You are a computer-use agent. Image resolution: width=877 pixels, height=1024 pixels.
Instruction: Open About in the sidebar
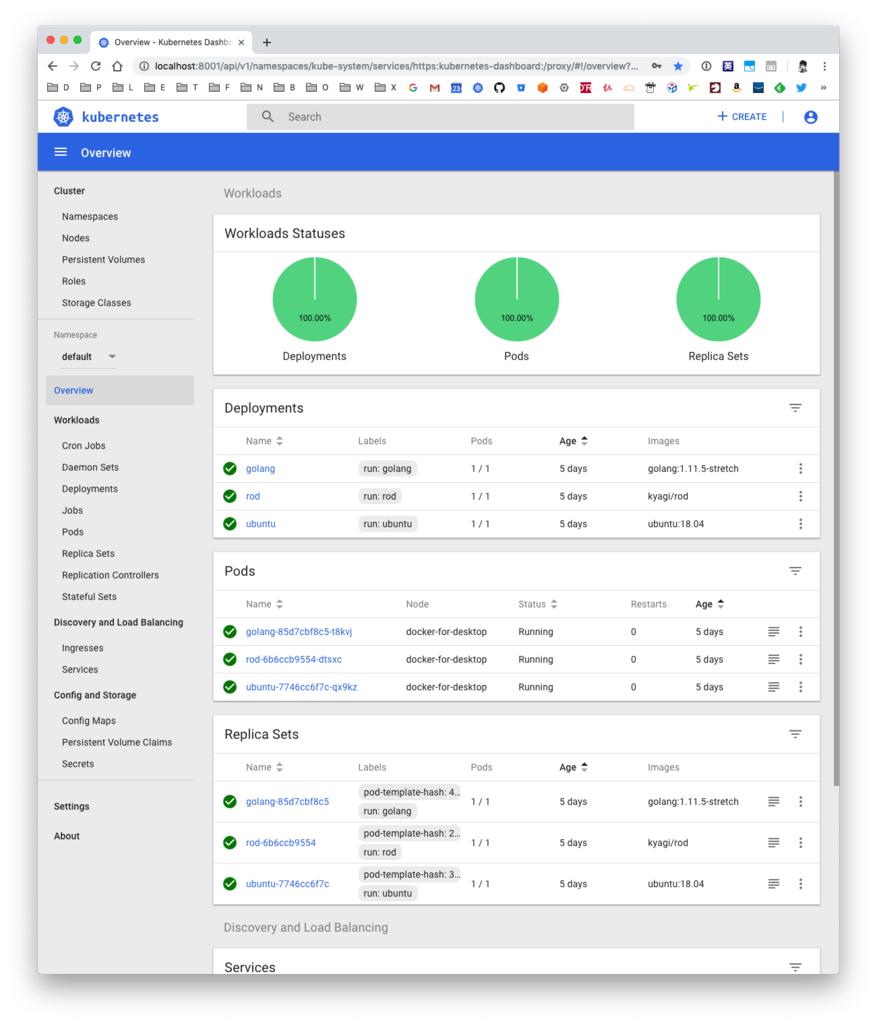tap(67, 835)
